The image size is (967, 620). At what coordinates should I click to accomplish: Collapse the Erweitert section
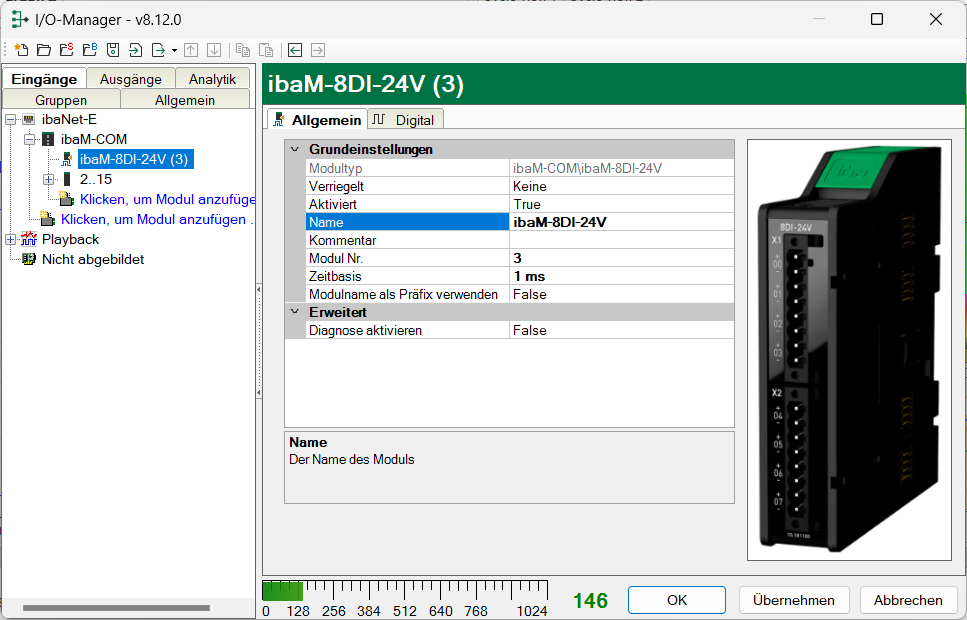tap(295, 312)
